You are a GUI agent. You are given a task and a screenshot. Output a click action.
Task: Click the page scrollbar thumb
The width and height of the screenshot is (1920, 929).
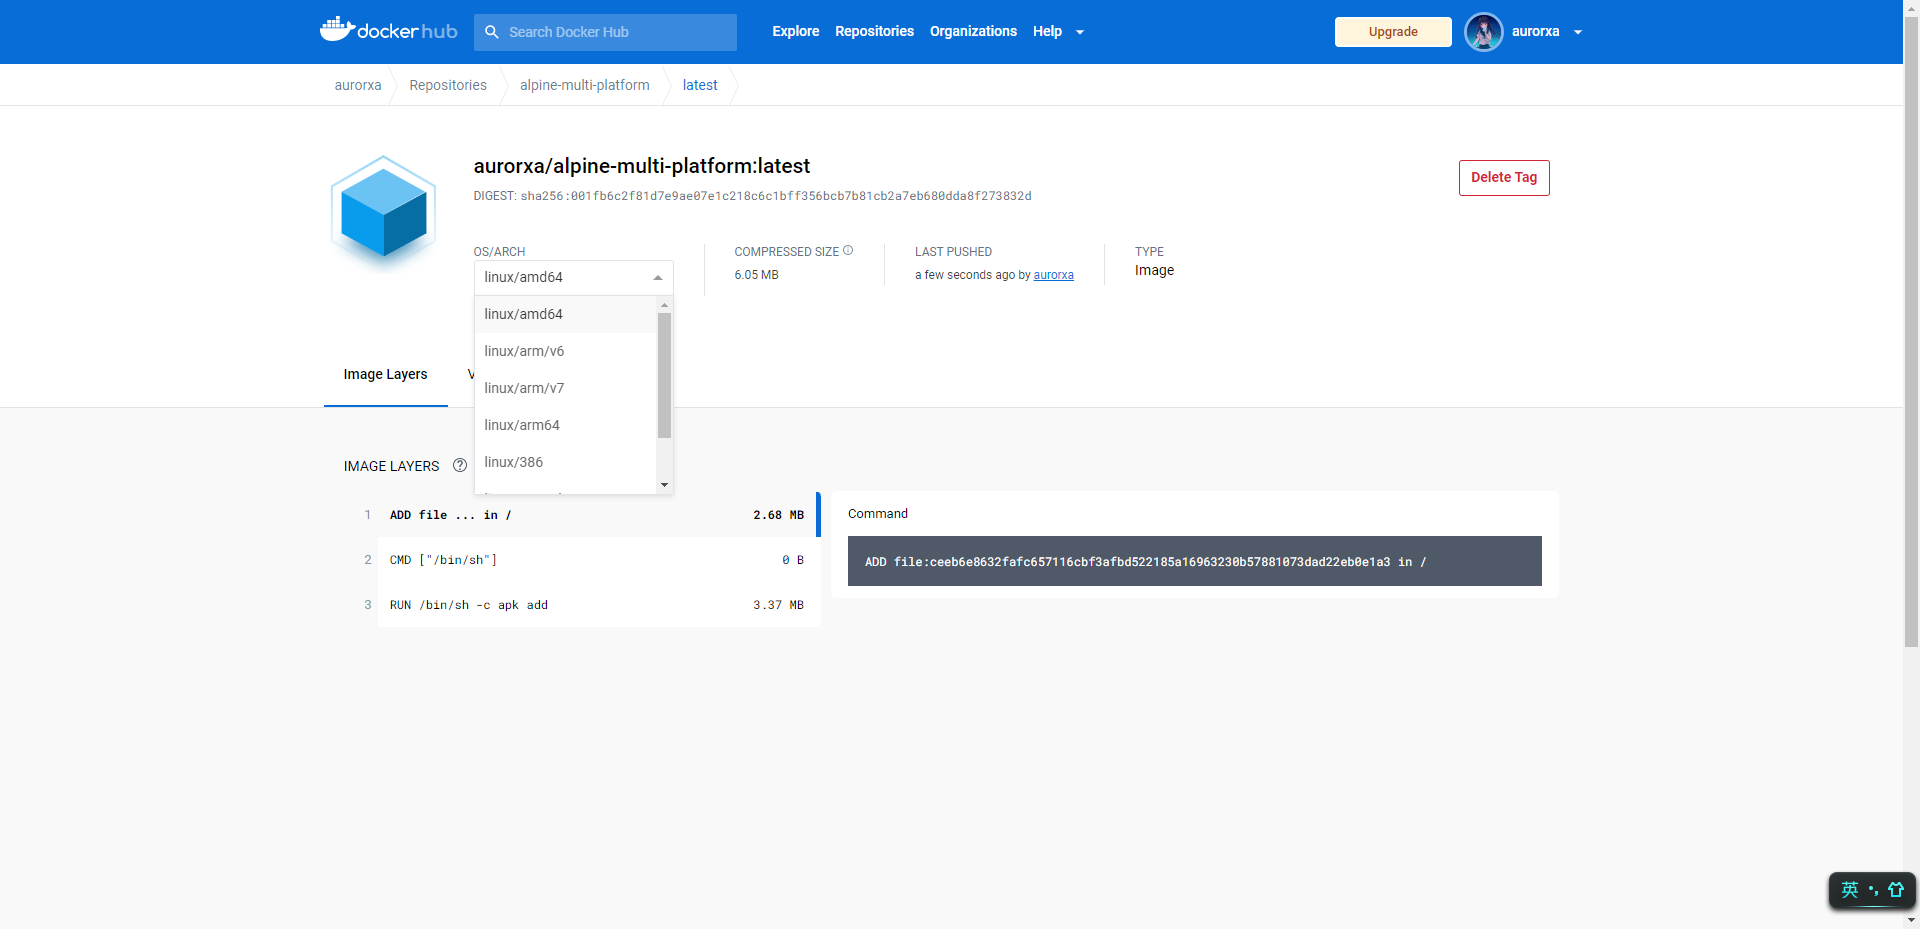pyautogui.click(x=1911, y=330)
